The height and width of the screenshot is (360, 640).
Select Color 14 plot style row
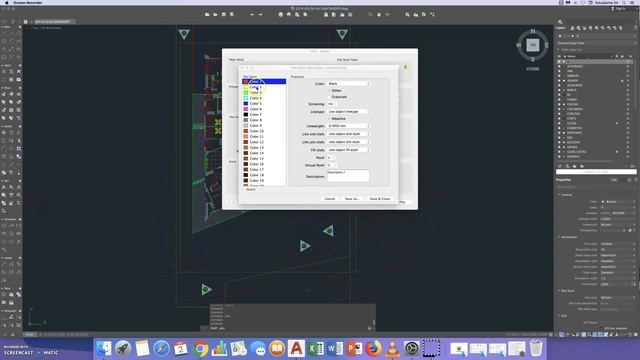264,153
